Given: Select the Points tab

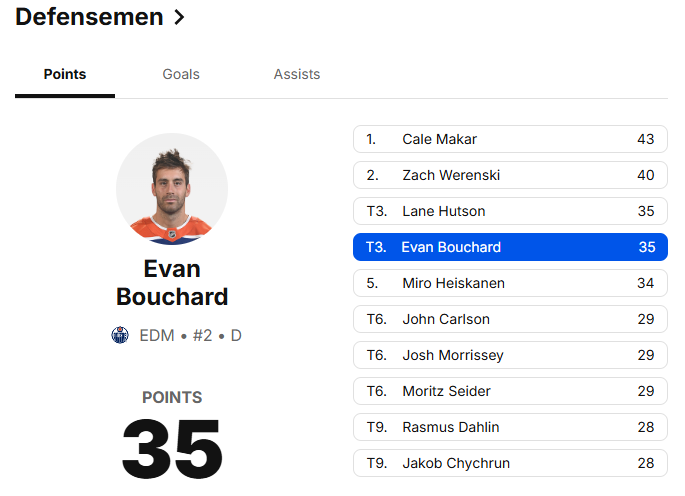Looking at the screenshot, I should (x=65, y=74).
